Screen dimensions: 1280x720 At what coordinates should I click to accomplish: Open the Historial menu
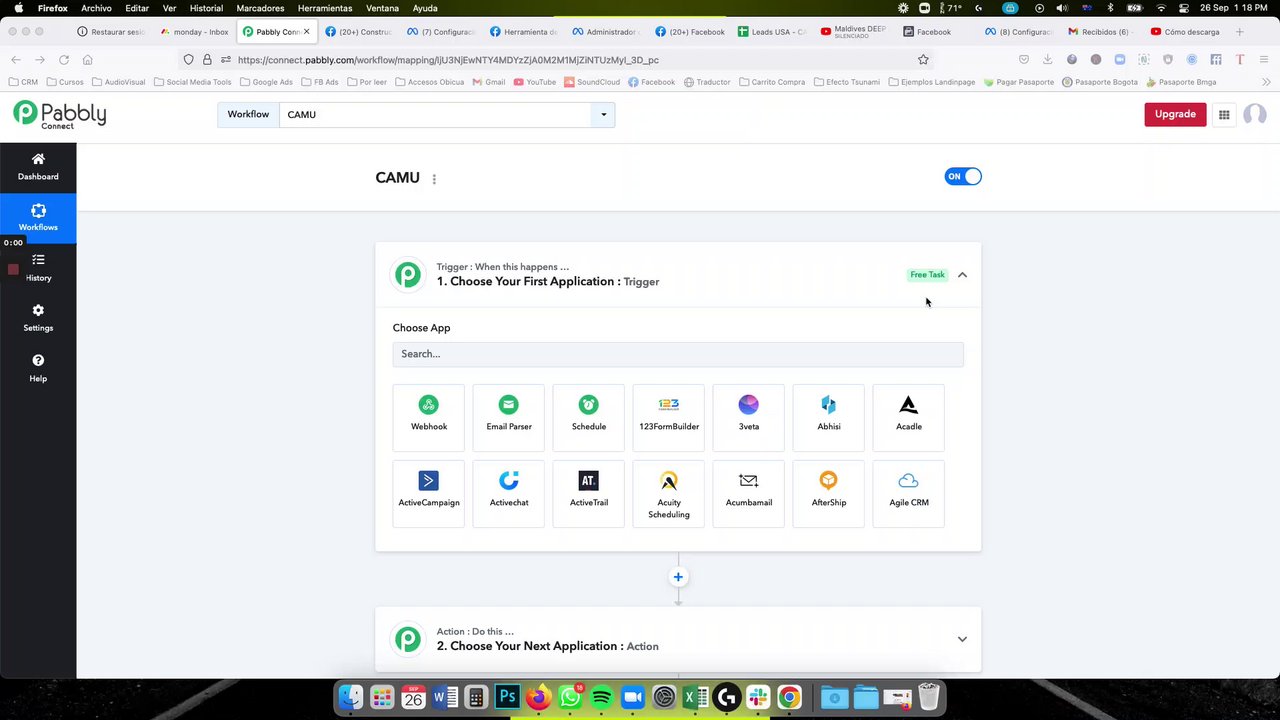pos(206,8)
